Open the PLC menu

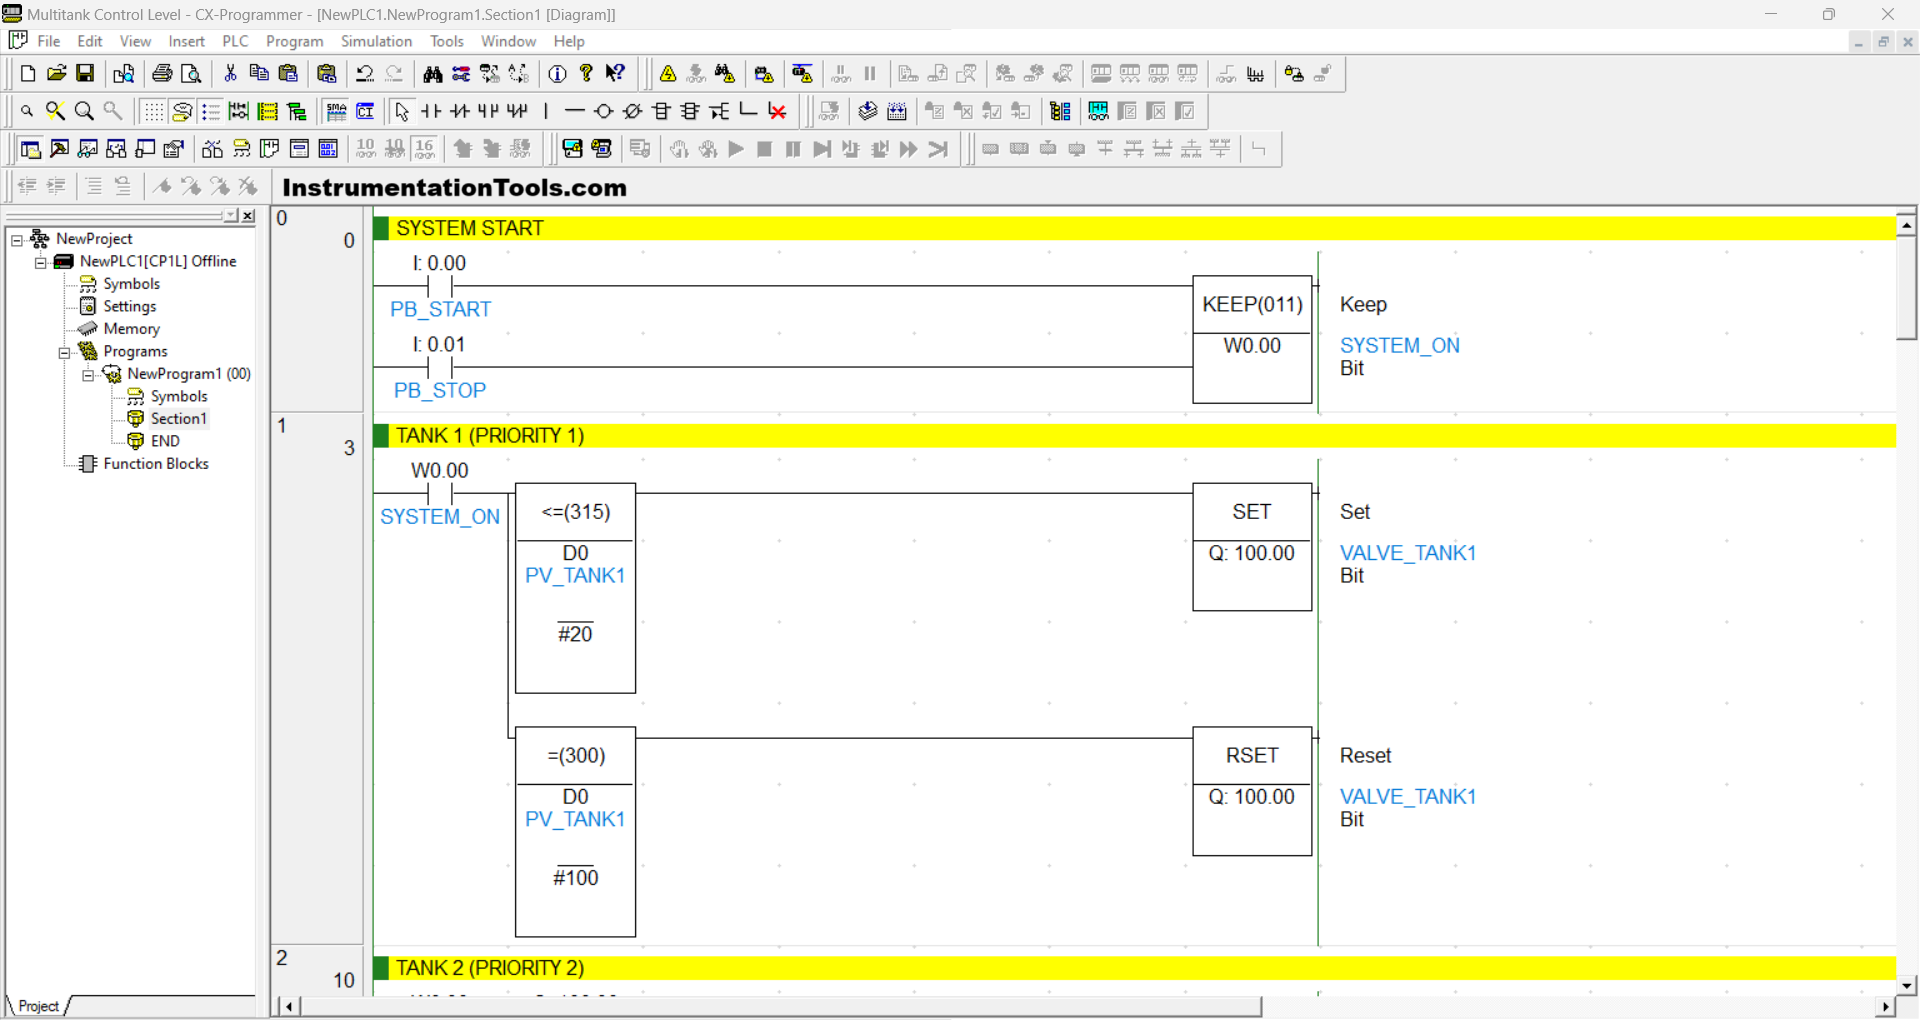[x=235, y=42]
